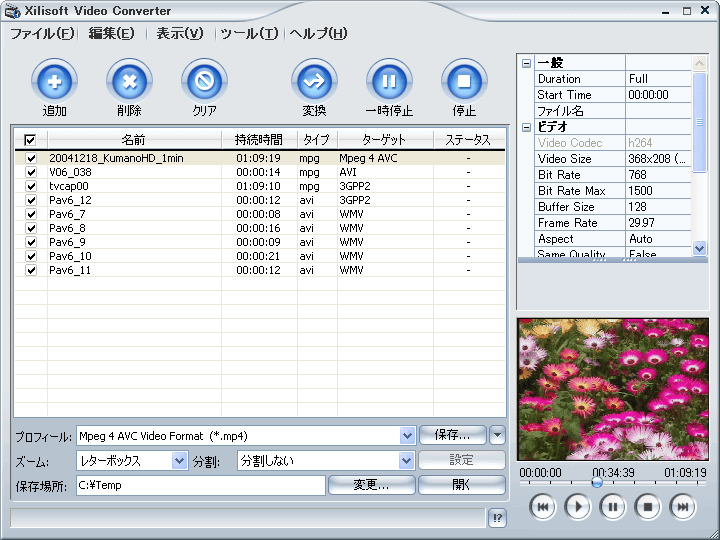Sort list by ターゲット column header
This screenshot has height=540, width=720.
click(x=385, y=140)
